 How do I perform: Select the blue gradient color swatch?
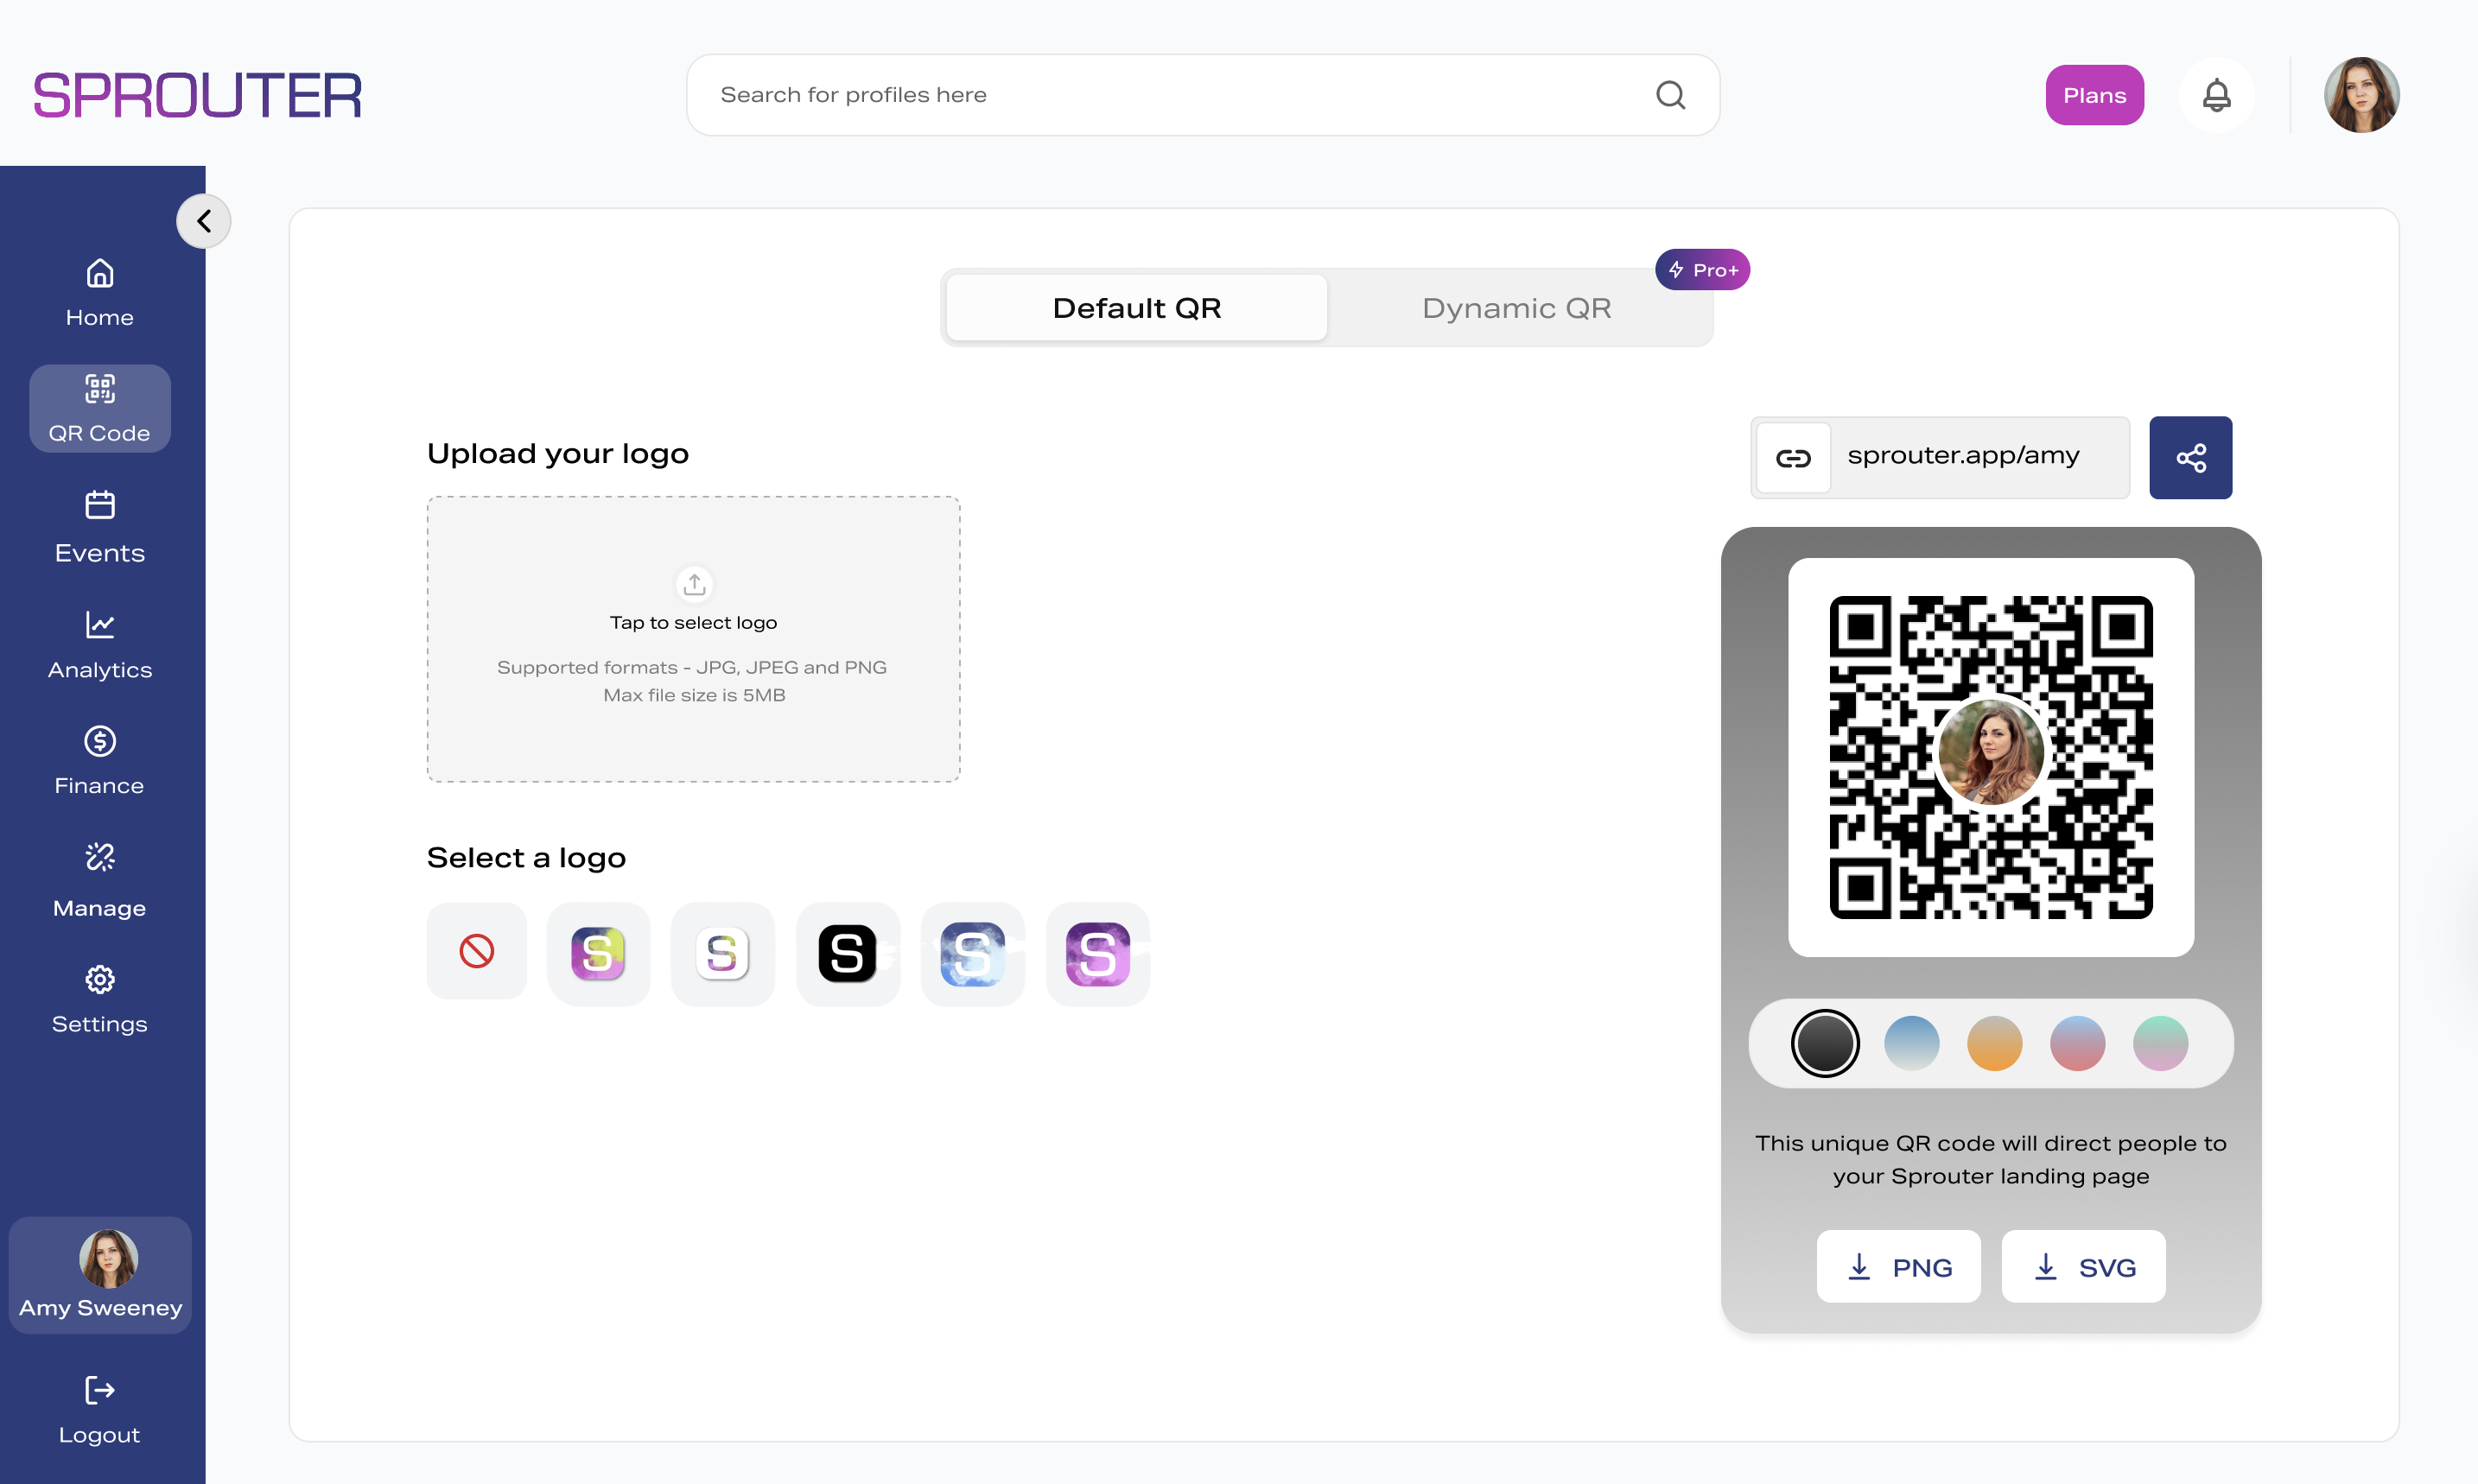[1911, 1043]
